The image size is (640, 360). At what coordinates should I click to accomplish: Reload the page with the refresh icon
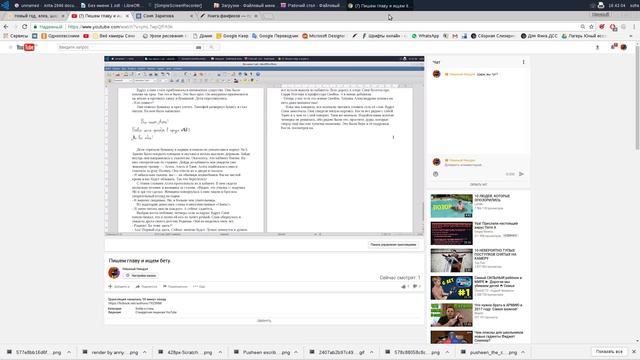(24, 27)
